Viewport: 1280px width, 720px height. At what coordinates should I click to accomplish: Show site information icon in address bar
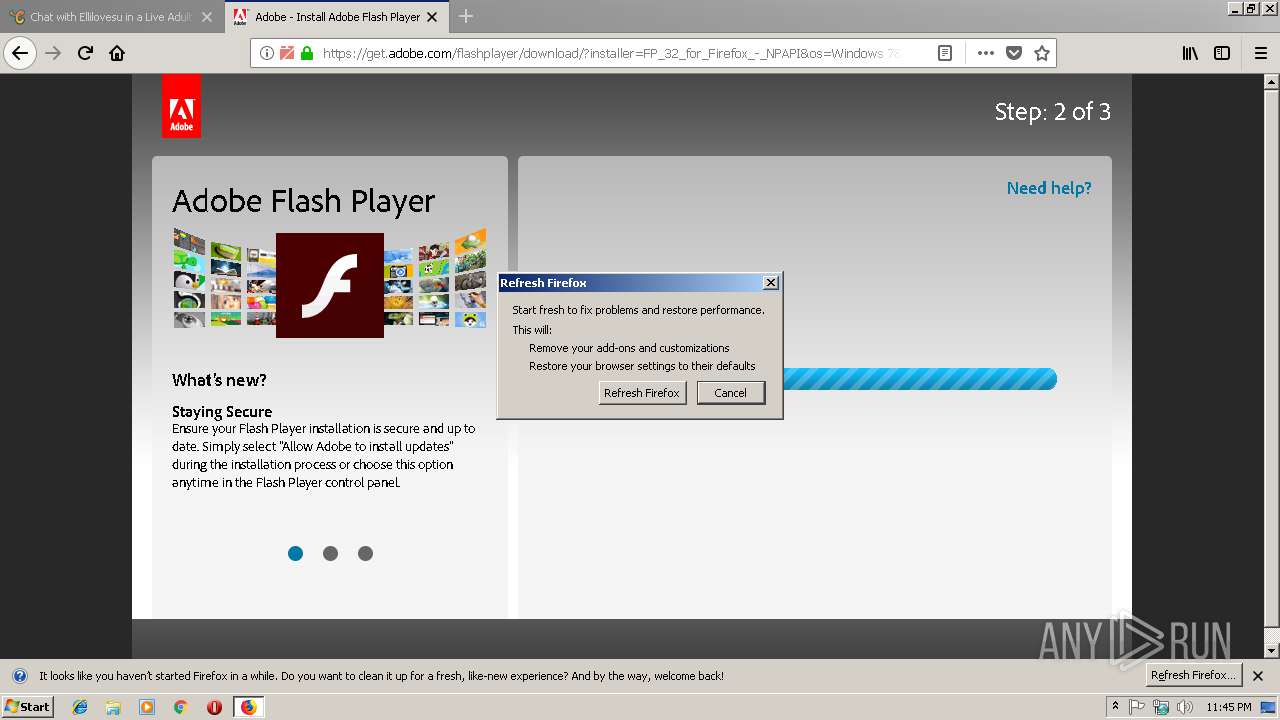pyautogui.click(x=267, y=53)
